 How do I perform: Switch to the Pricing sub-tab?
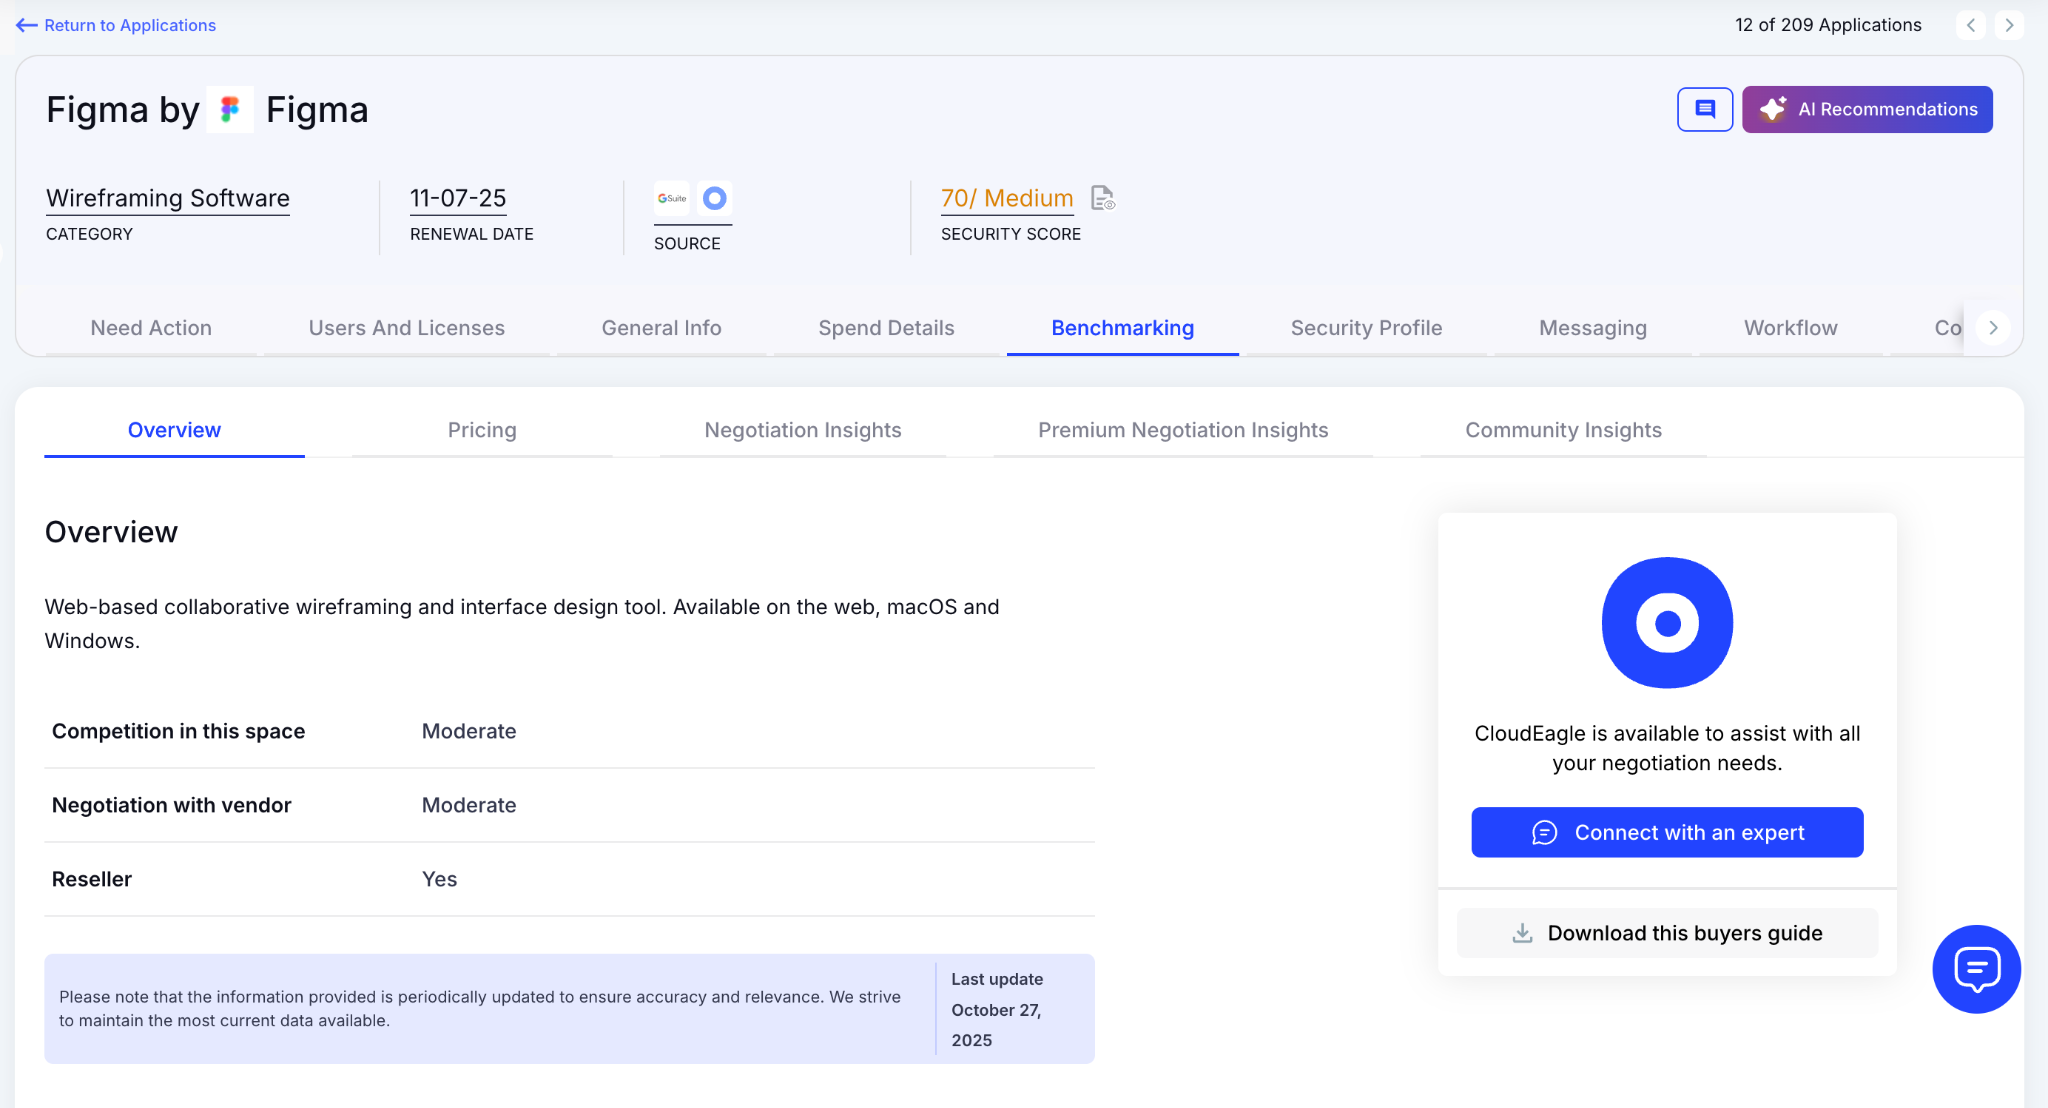(481, 430)
